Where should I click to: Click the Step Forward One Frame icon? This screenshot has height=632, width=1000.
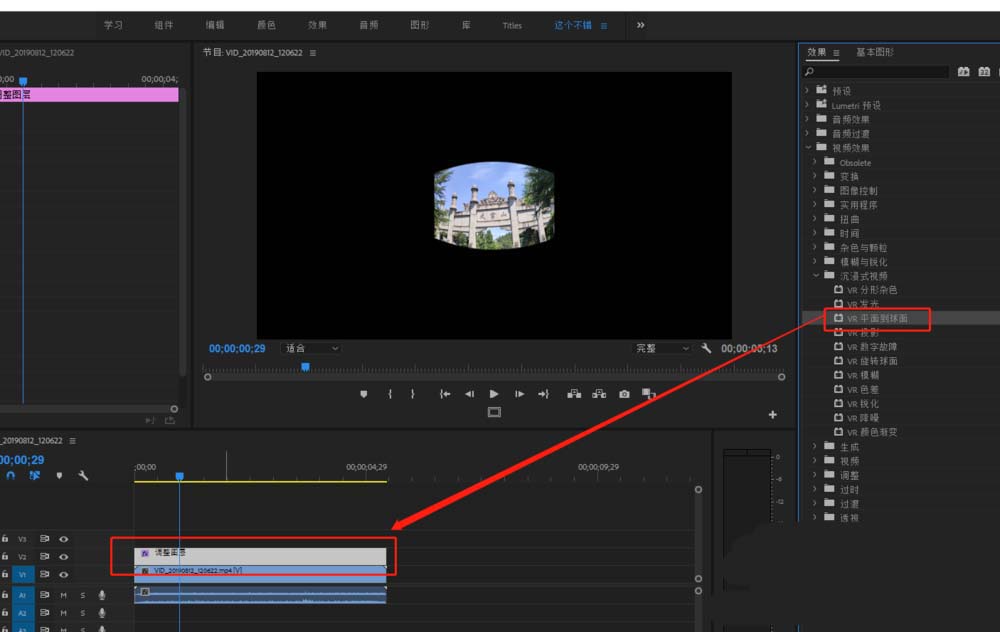pos(519,394)
